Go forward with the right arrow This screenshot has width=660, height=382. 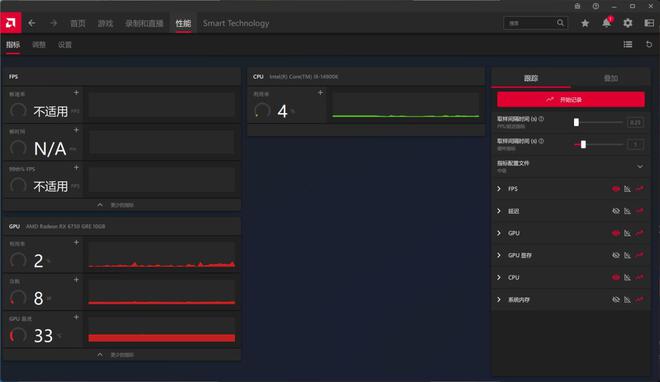pyautogui.click(x=53, y=23)
